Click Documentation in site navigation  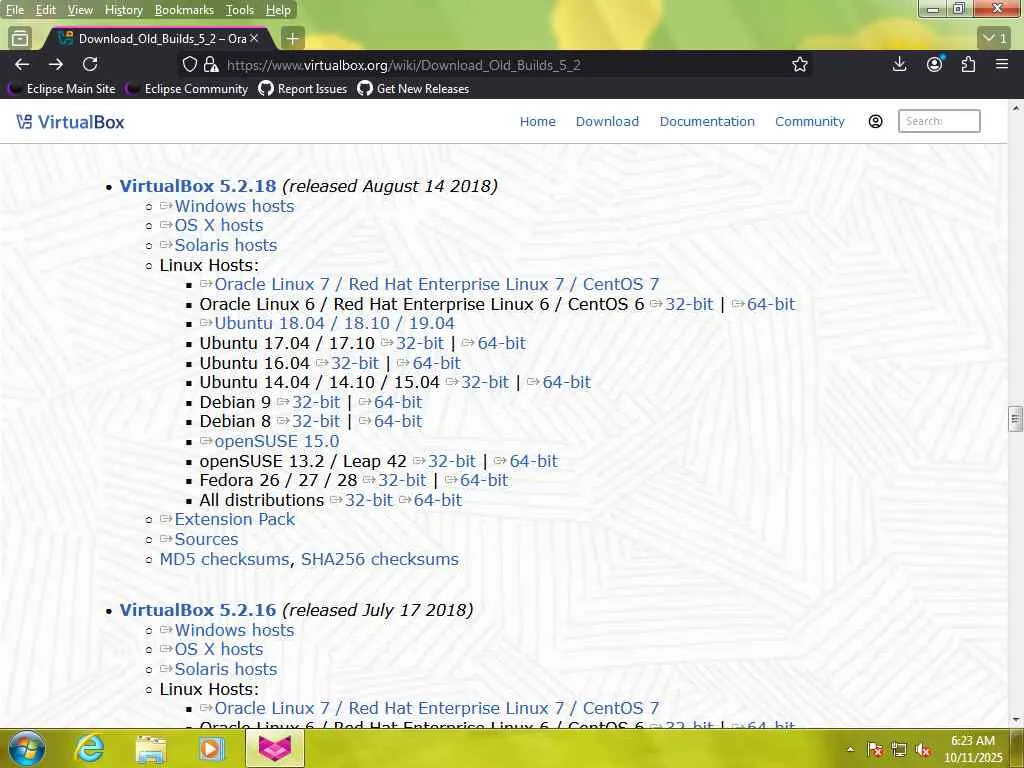pos(707,121)
